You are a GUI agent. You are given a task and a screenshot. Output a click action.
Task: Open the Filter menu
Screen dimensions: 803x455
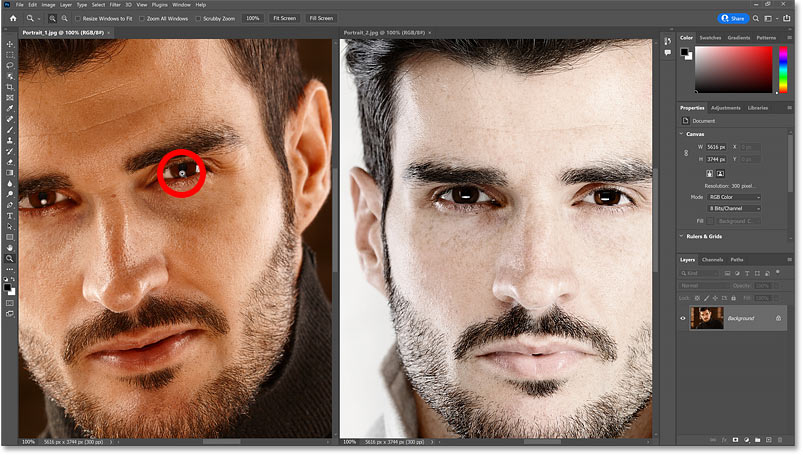click(x=115, y=5)
